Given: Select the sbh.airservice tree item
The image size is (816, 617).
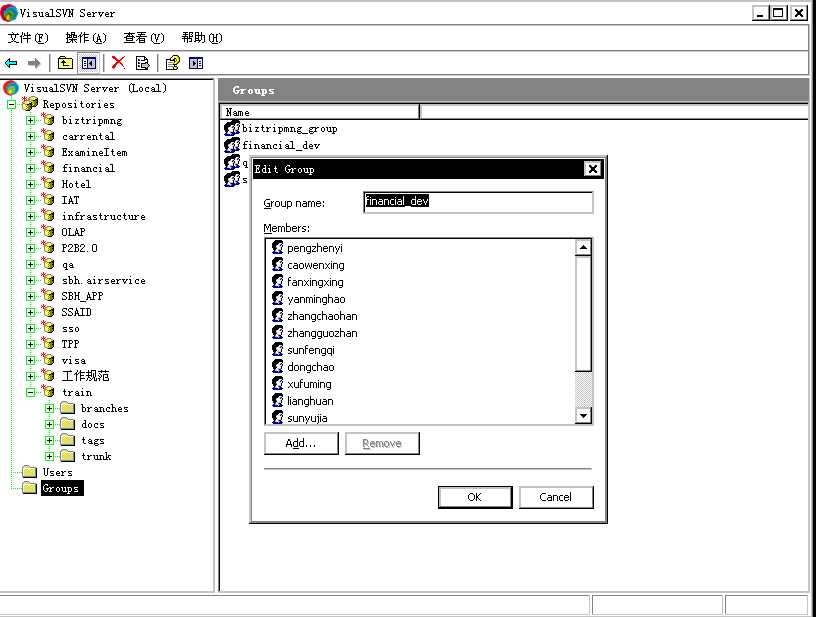Looking at the screenshot, I should tap(104, 280).
